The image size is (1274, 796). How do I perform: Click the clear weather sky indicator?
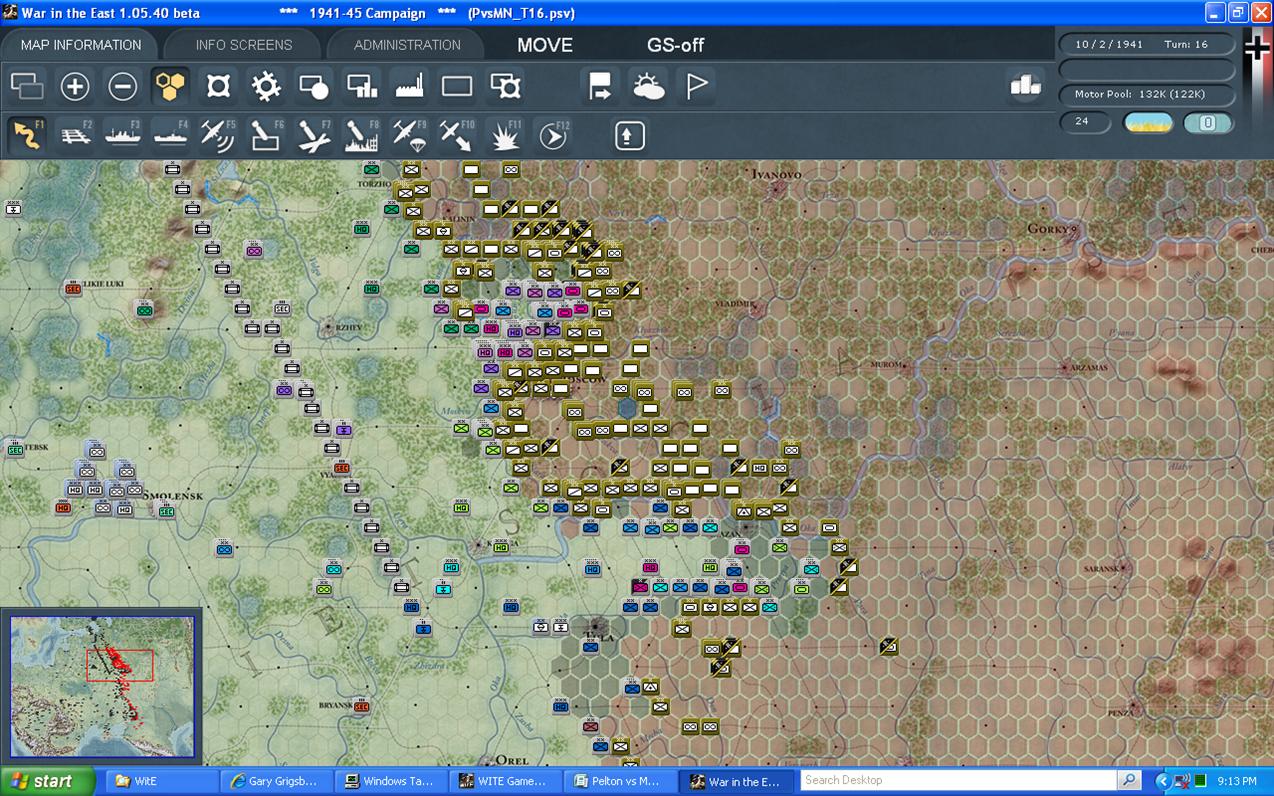[x=1148, y=123]
